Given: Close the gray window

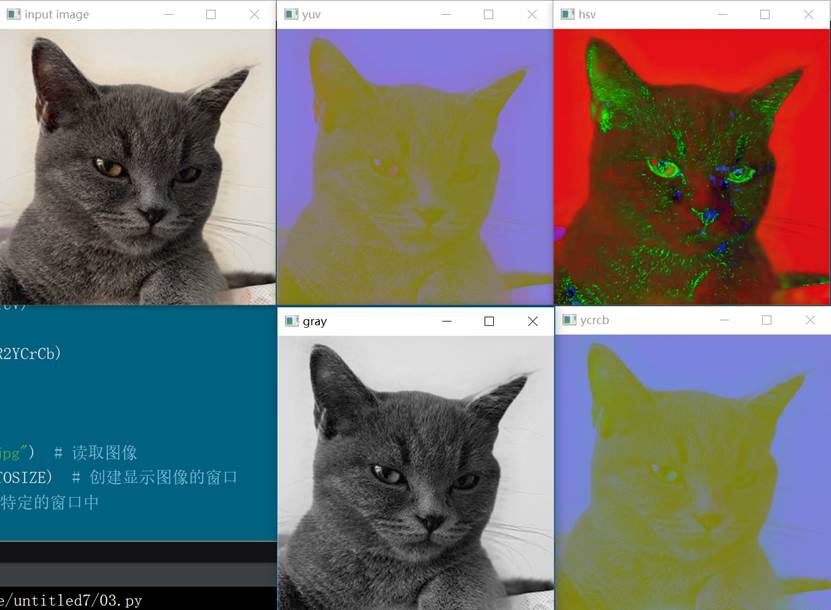Looking at the screenshot, I should [533, 321].
